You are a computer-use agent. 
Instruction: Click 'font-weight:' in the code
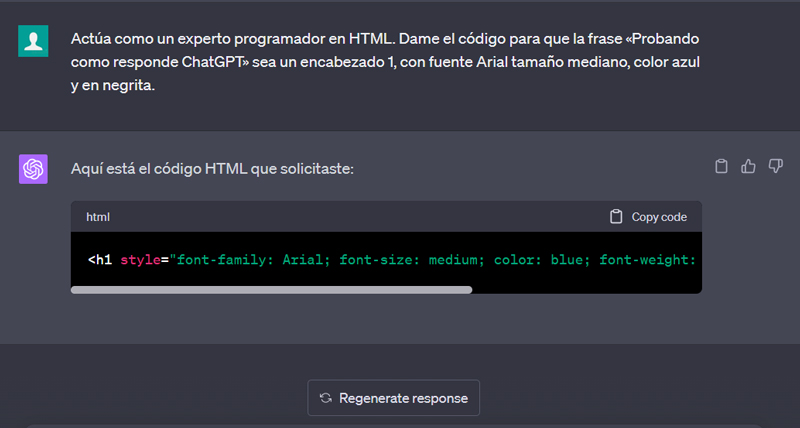[648, 260]
